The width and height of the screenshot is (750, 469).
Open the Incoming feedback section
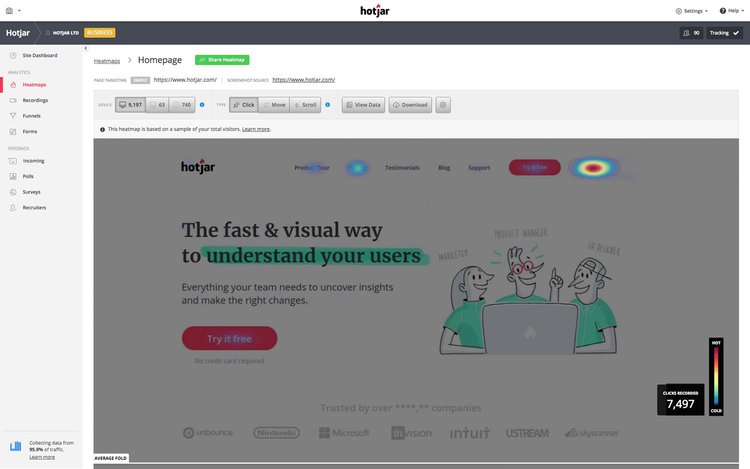point(33,161)
